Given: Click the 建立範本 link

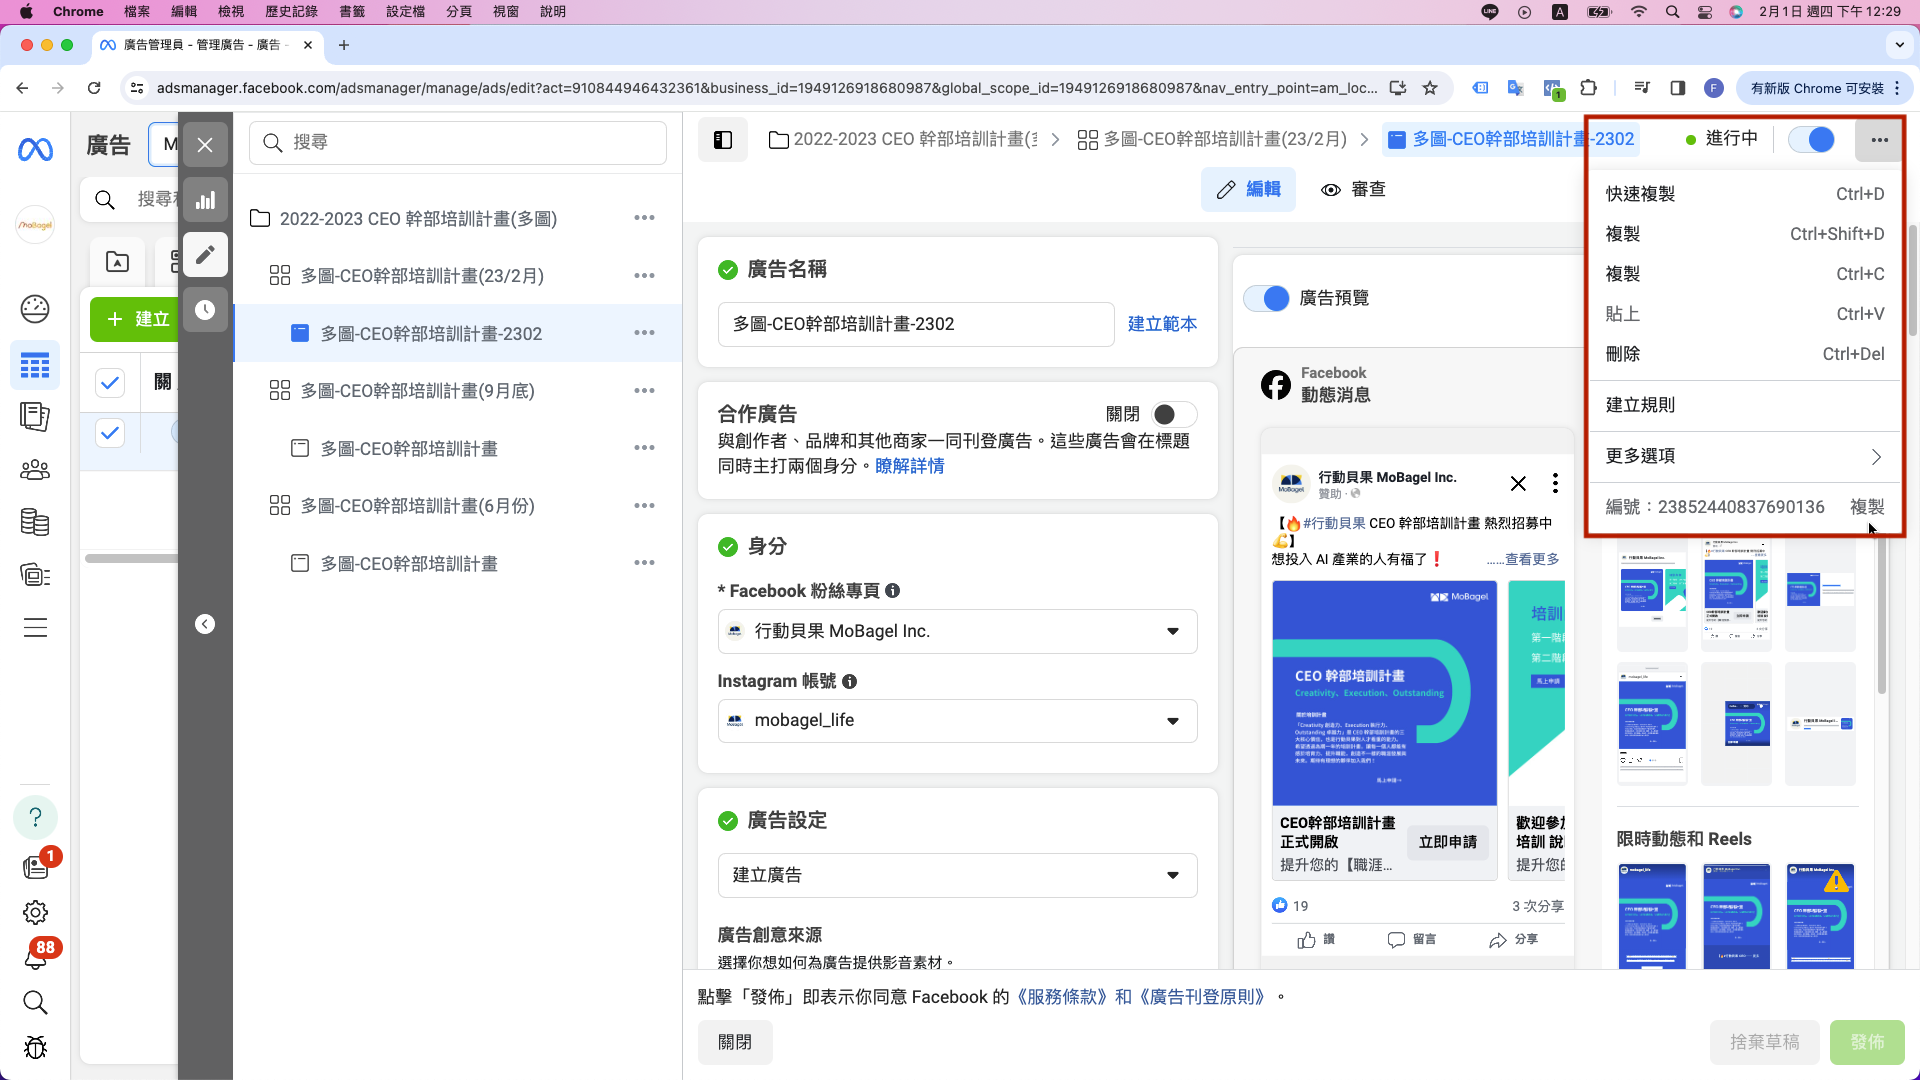Looking at the screenshot, I should 1162,324.
